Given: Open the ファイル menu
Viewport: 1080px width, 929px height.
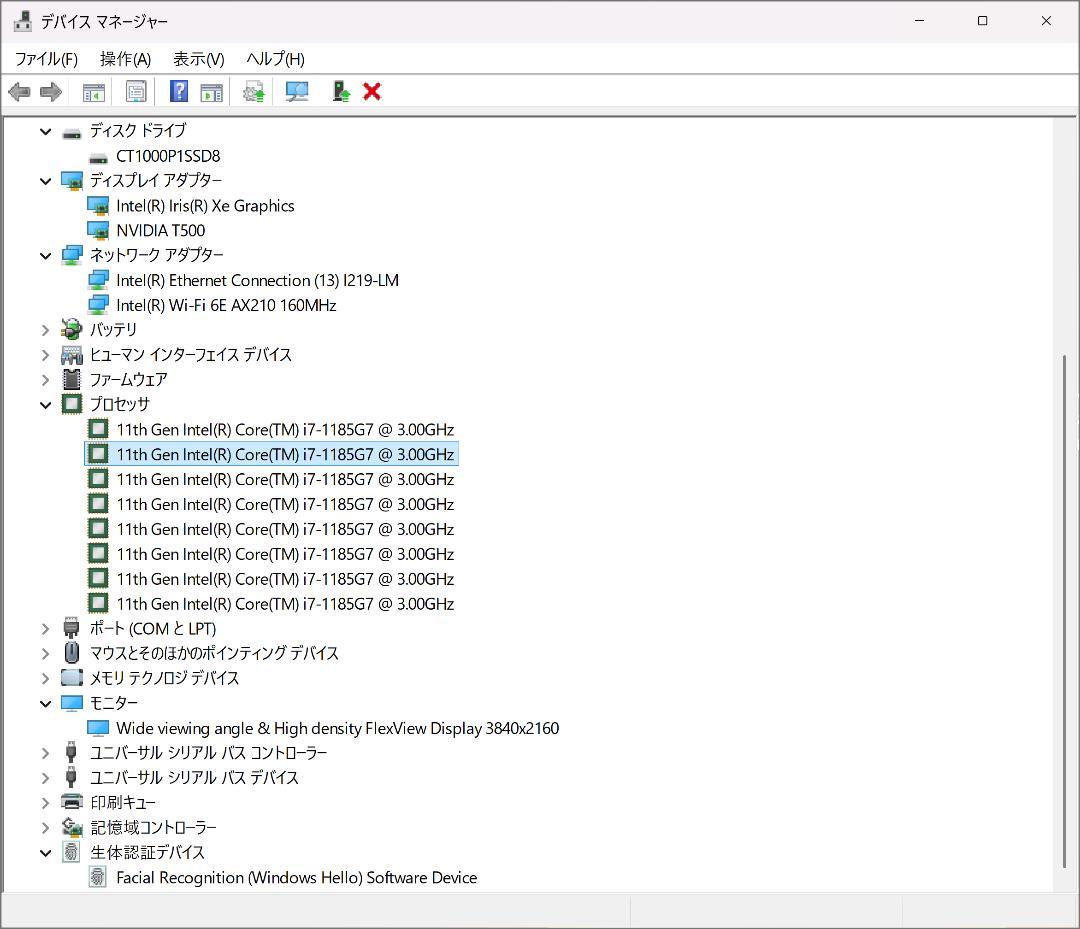Looking at the screenshot, I should point(46,59).
